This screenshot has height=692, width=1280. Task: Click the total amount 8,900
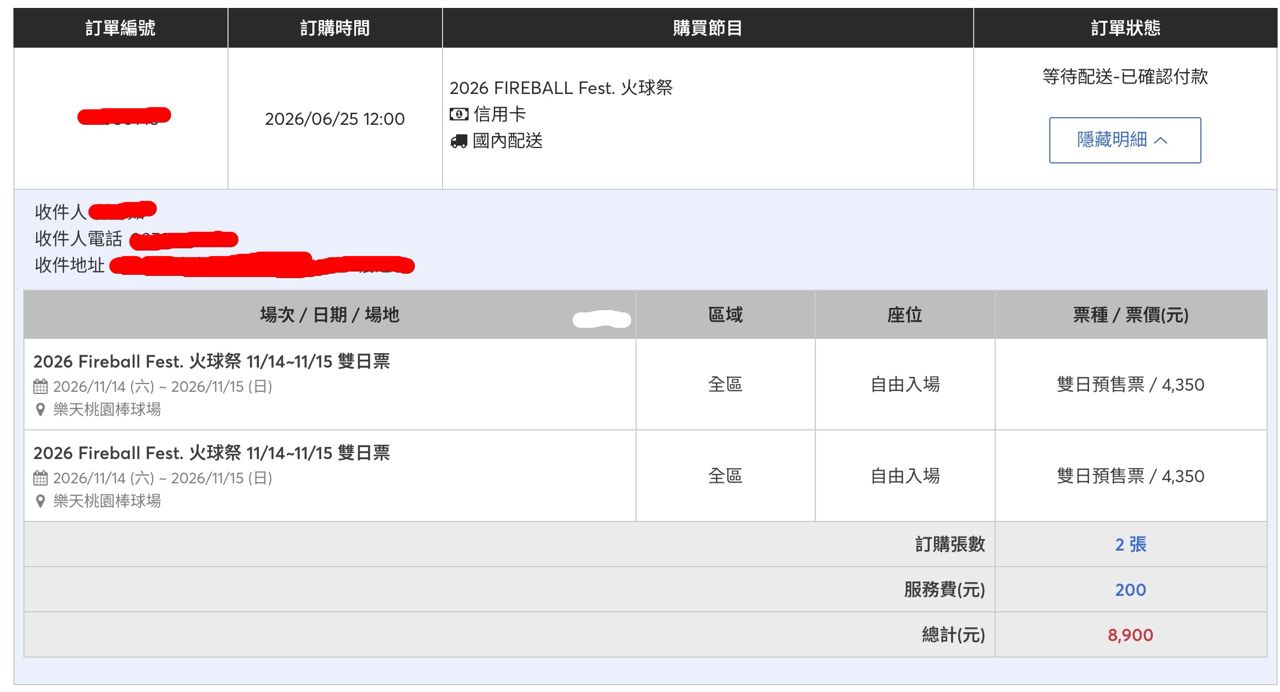click(x=1131, y=635)
